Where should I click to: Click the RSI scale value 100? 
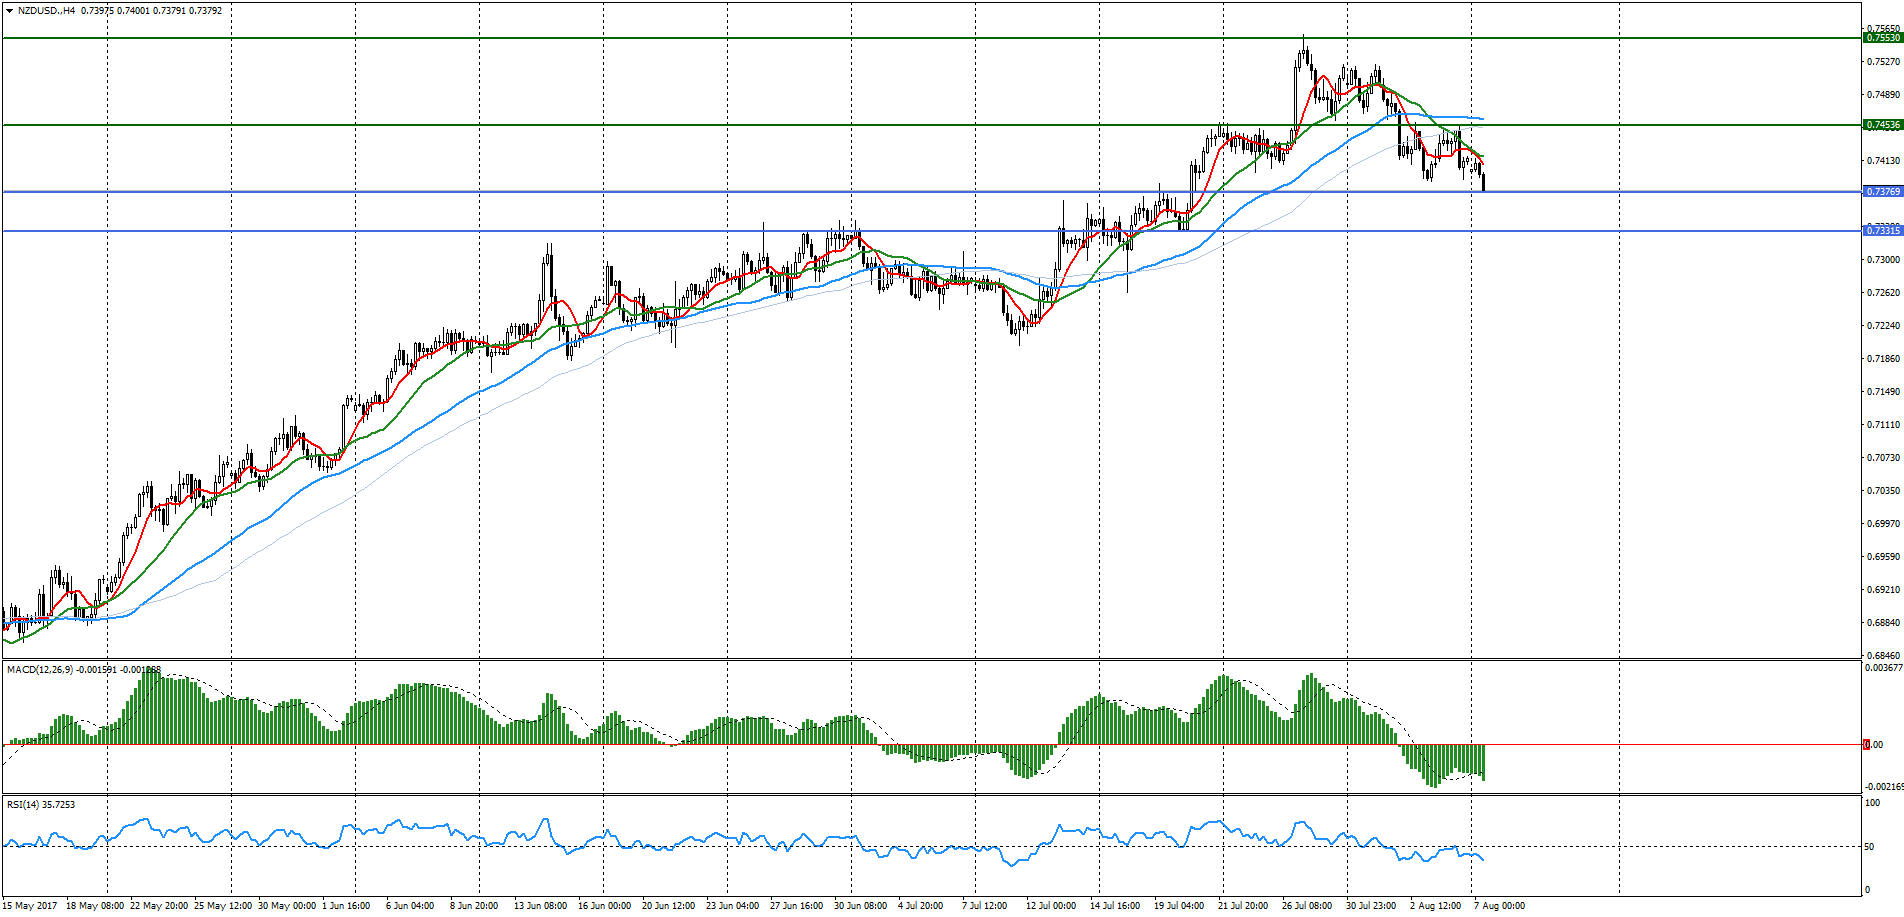1872,802
